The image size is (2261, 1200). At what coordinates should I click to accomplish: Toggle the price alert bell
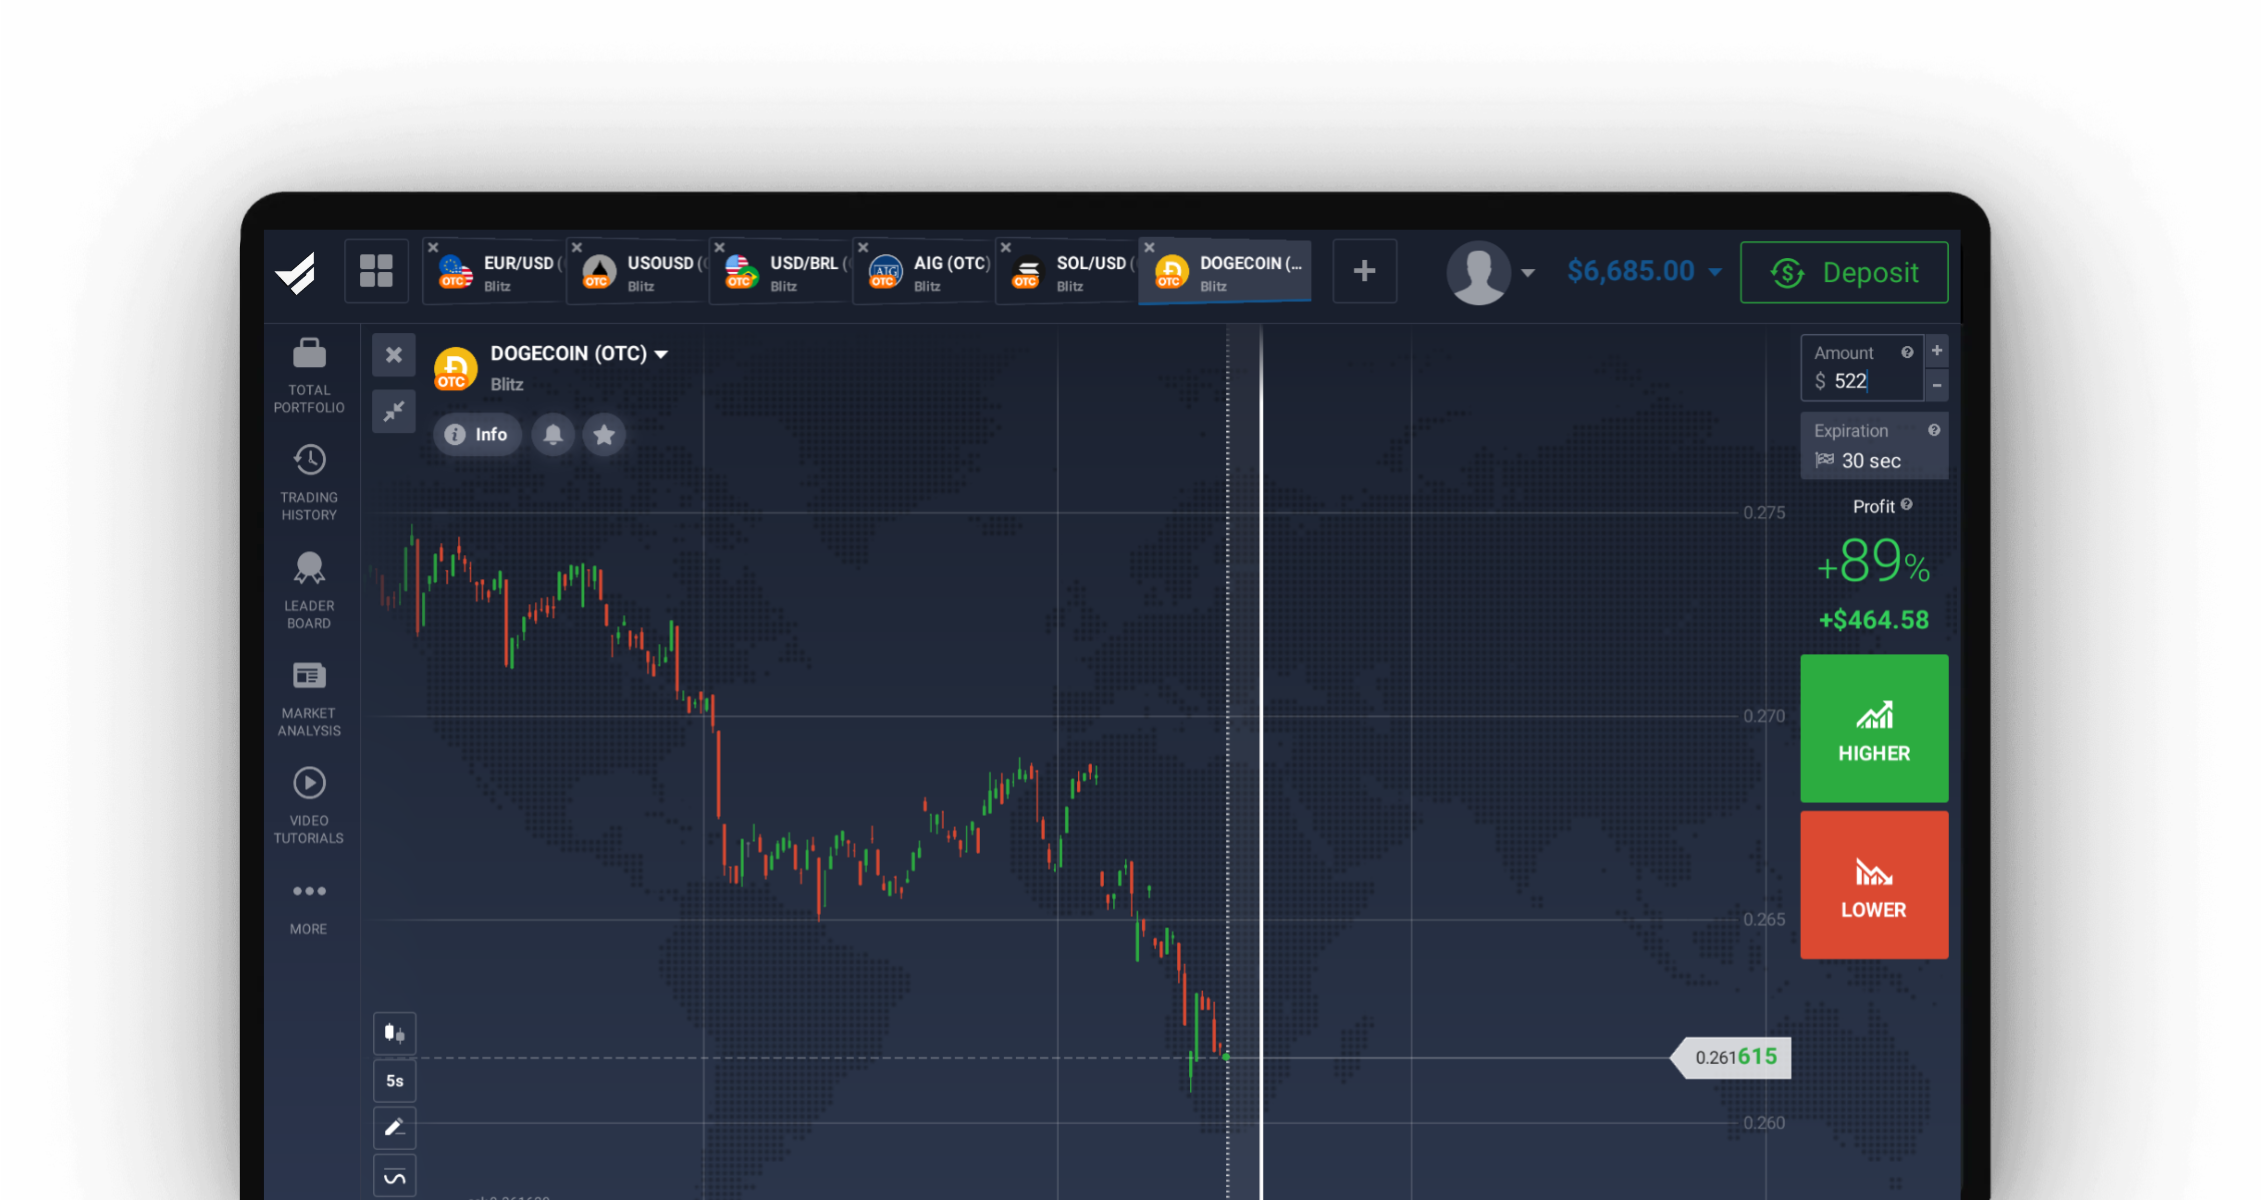553,434
